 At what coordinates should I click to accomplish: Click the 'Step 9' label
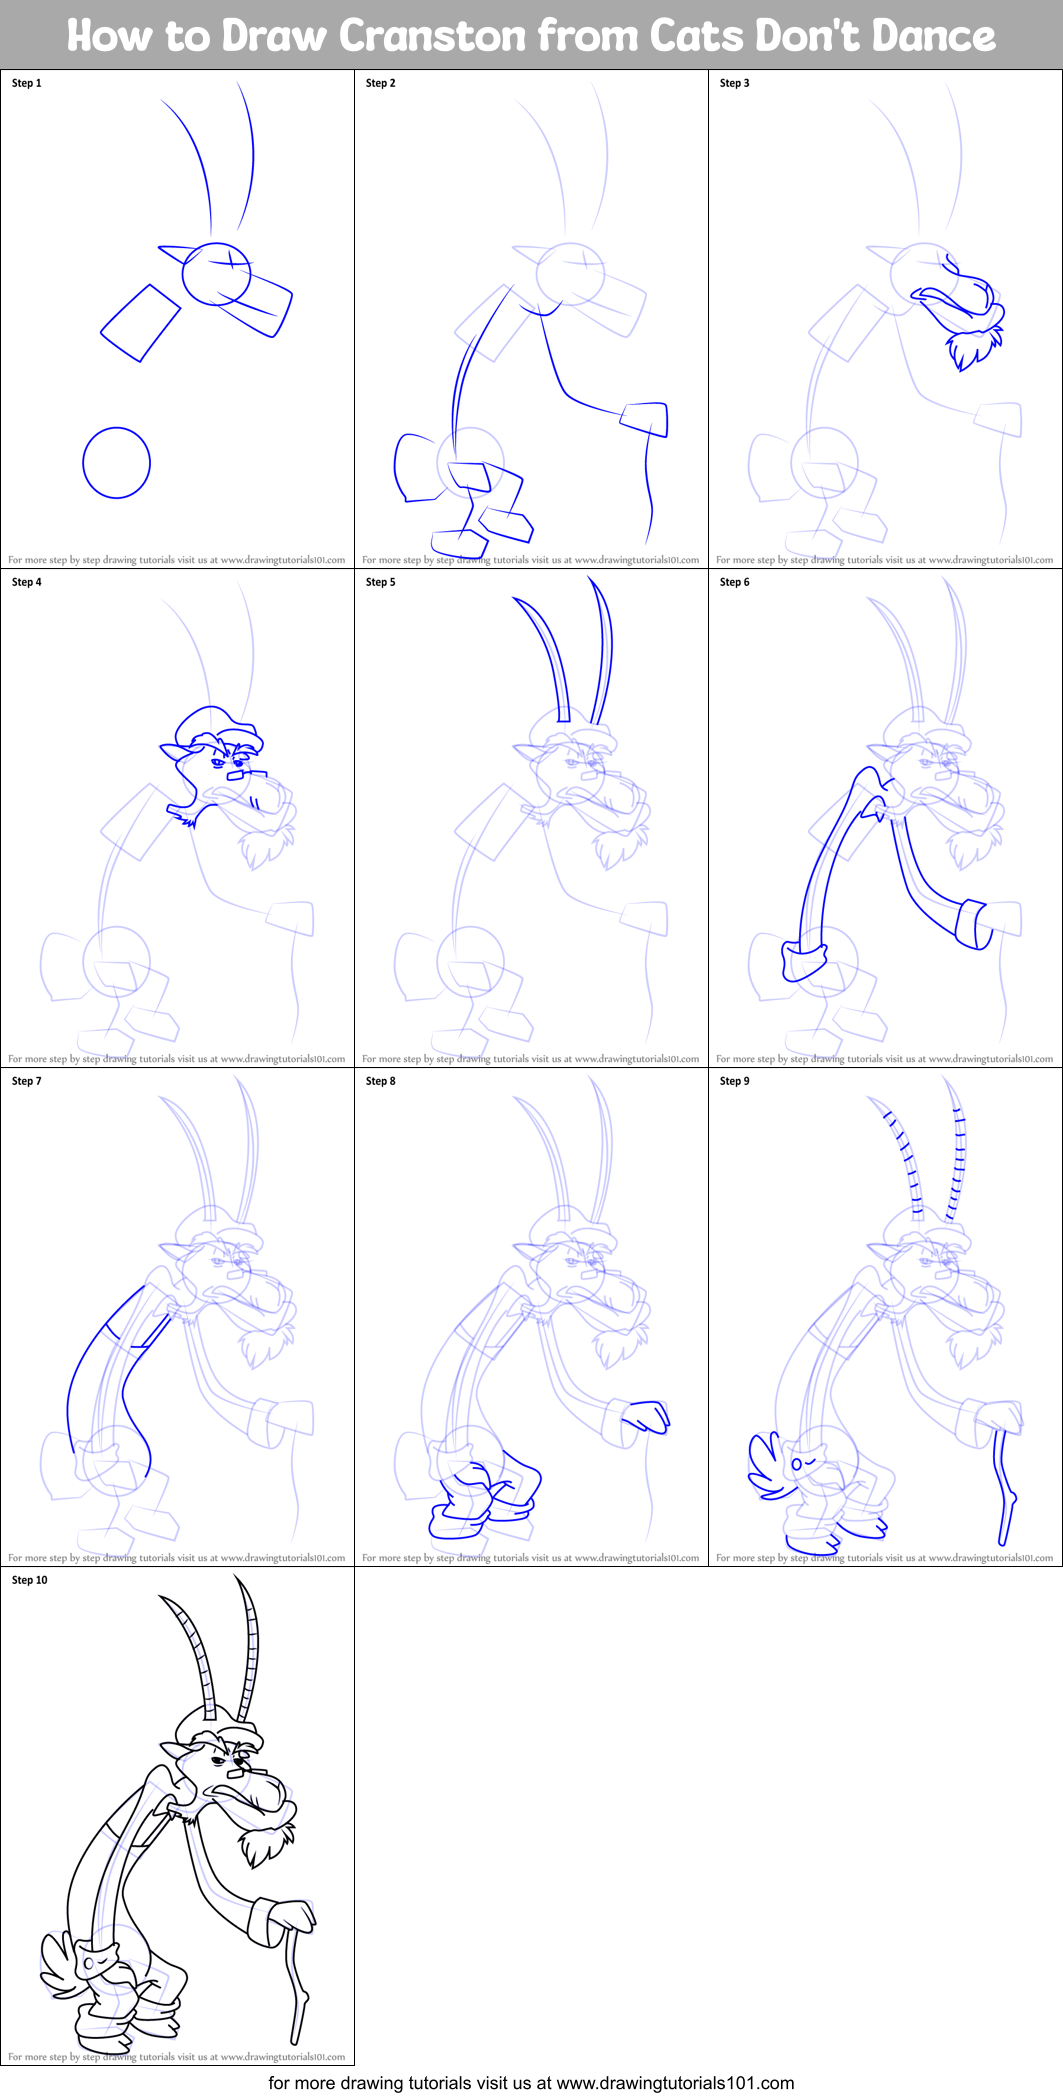click(735, 1081)
